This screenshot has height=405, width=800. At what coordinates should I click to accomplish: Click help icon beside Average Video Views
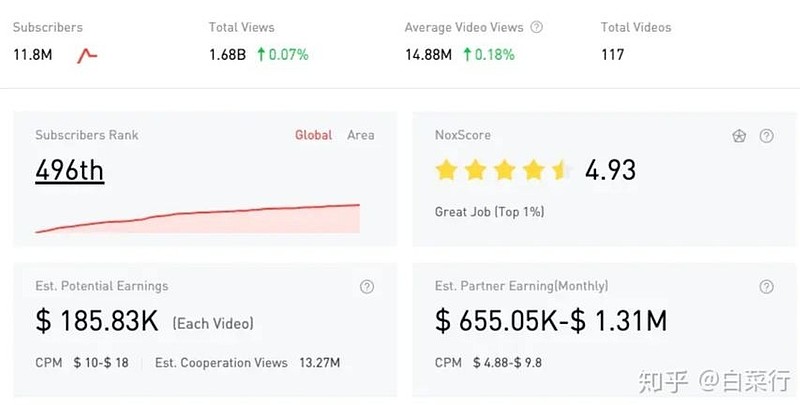point(537,28)
